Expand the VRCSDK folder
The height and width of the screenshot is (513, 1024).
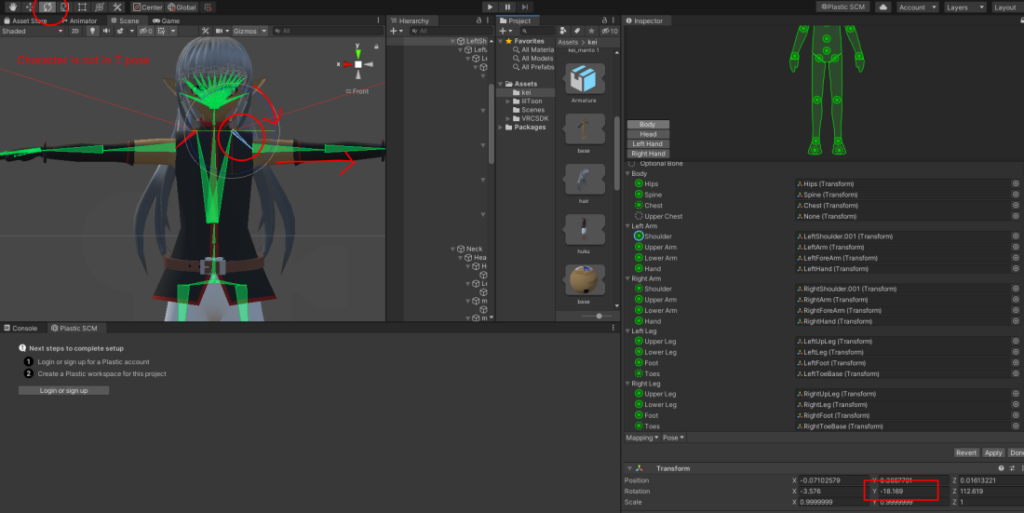508,118
